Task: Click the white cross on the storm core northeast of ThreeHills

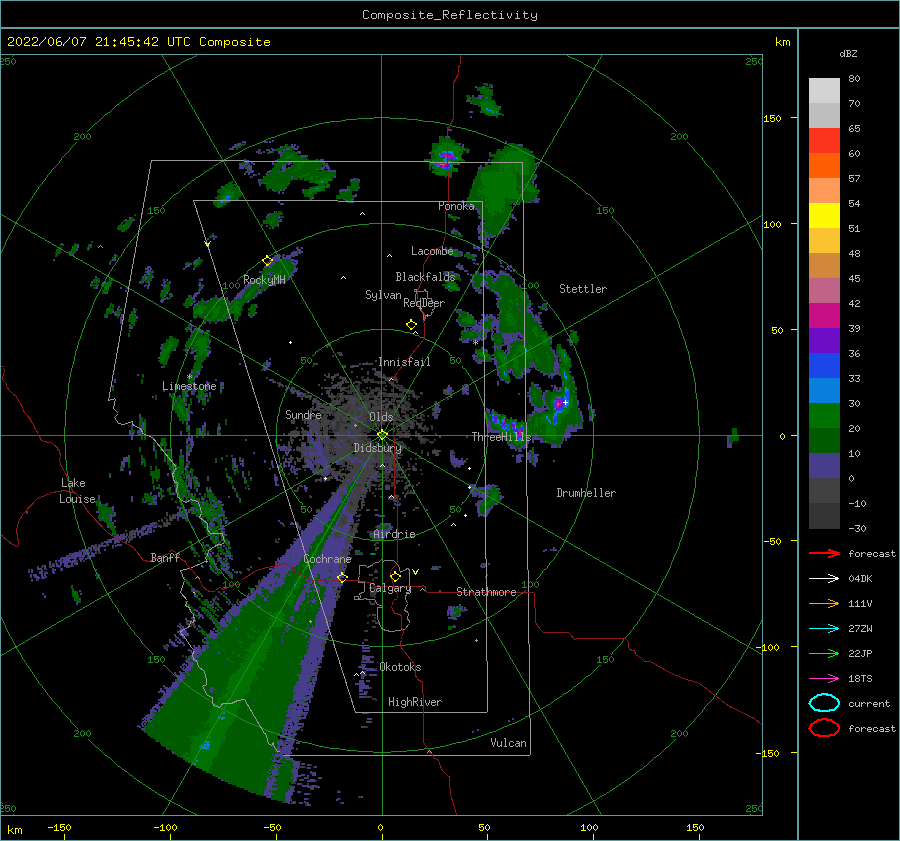Action: pos(565,403)
